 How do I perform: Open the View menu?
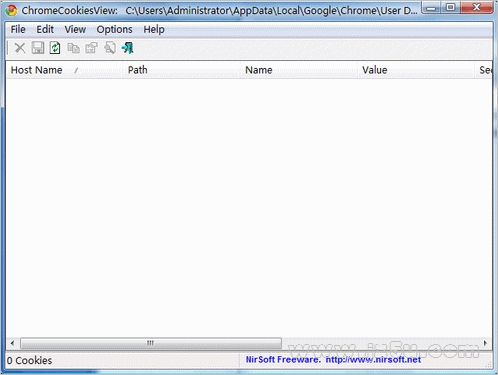click(75, 29)
